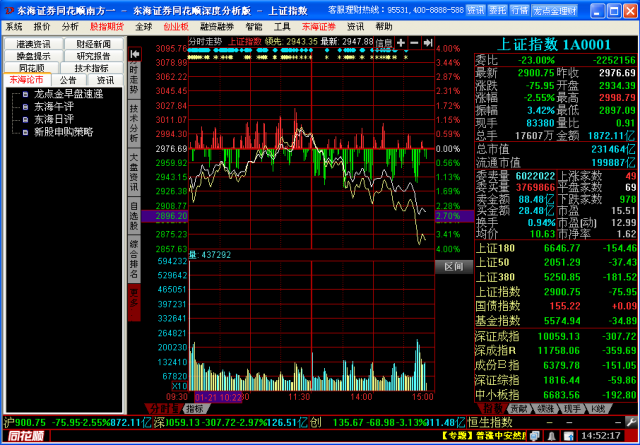This screenshot has height=445, width=640.
Task: Click the 信息 button above chart
Action: click(384, 43)
